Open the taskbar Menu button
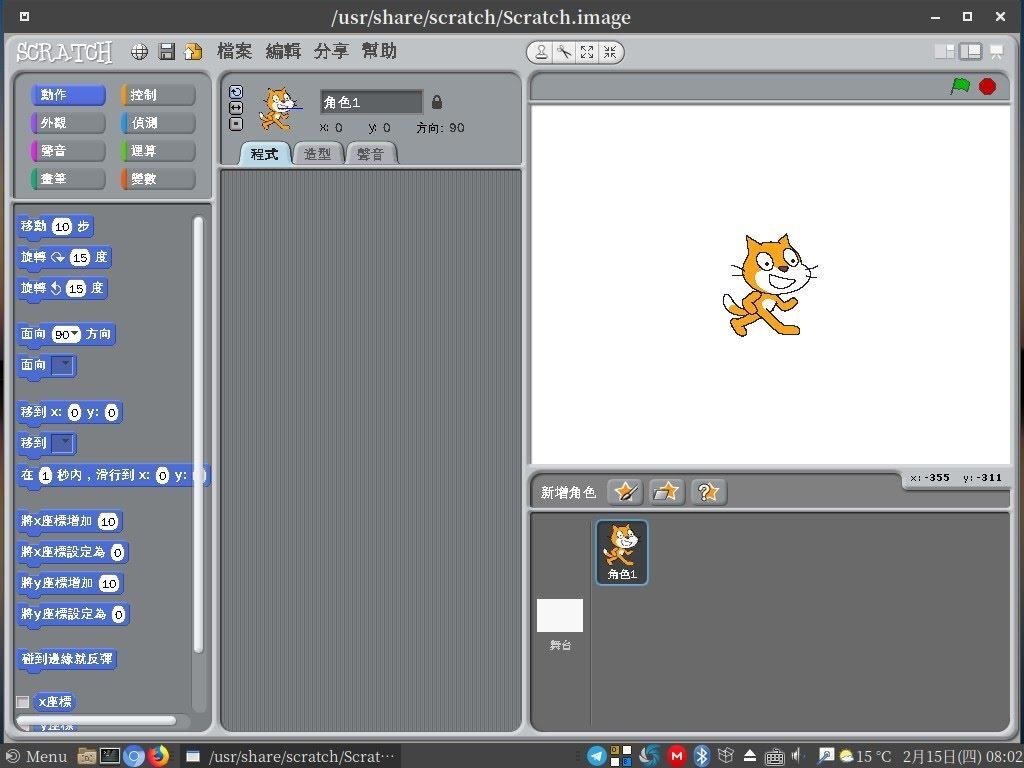Image resolution: width=1024 pixels, height=768 pixels. 37,756
